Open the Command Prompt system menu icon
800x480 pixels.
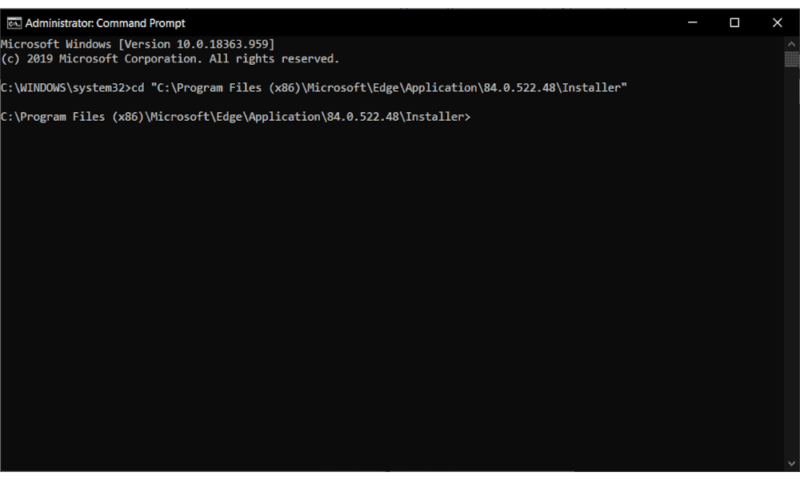point(13,22)
